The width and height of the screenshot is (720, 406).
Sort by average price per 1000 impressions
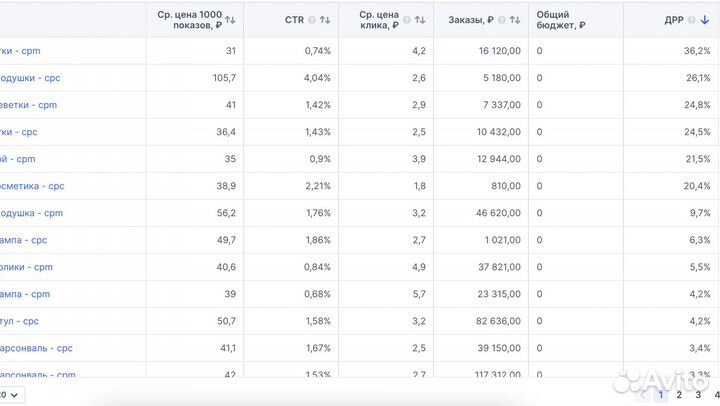pyautogui.click(x=231, y=20)
